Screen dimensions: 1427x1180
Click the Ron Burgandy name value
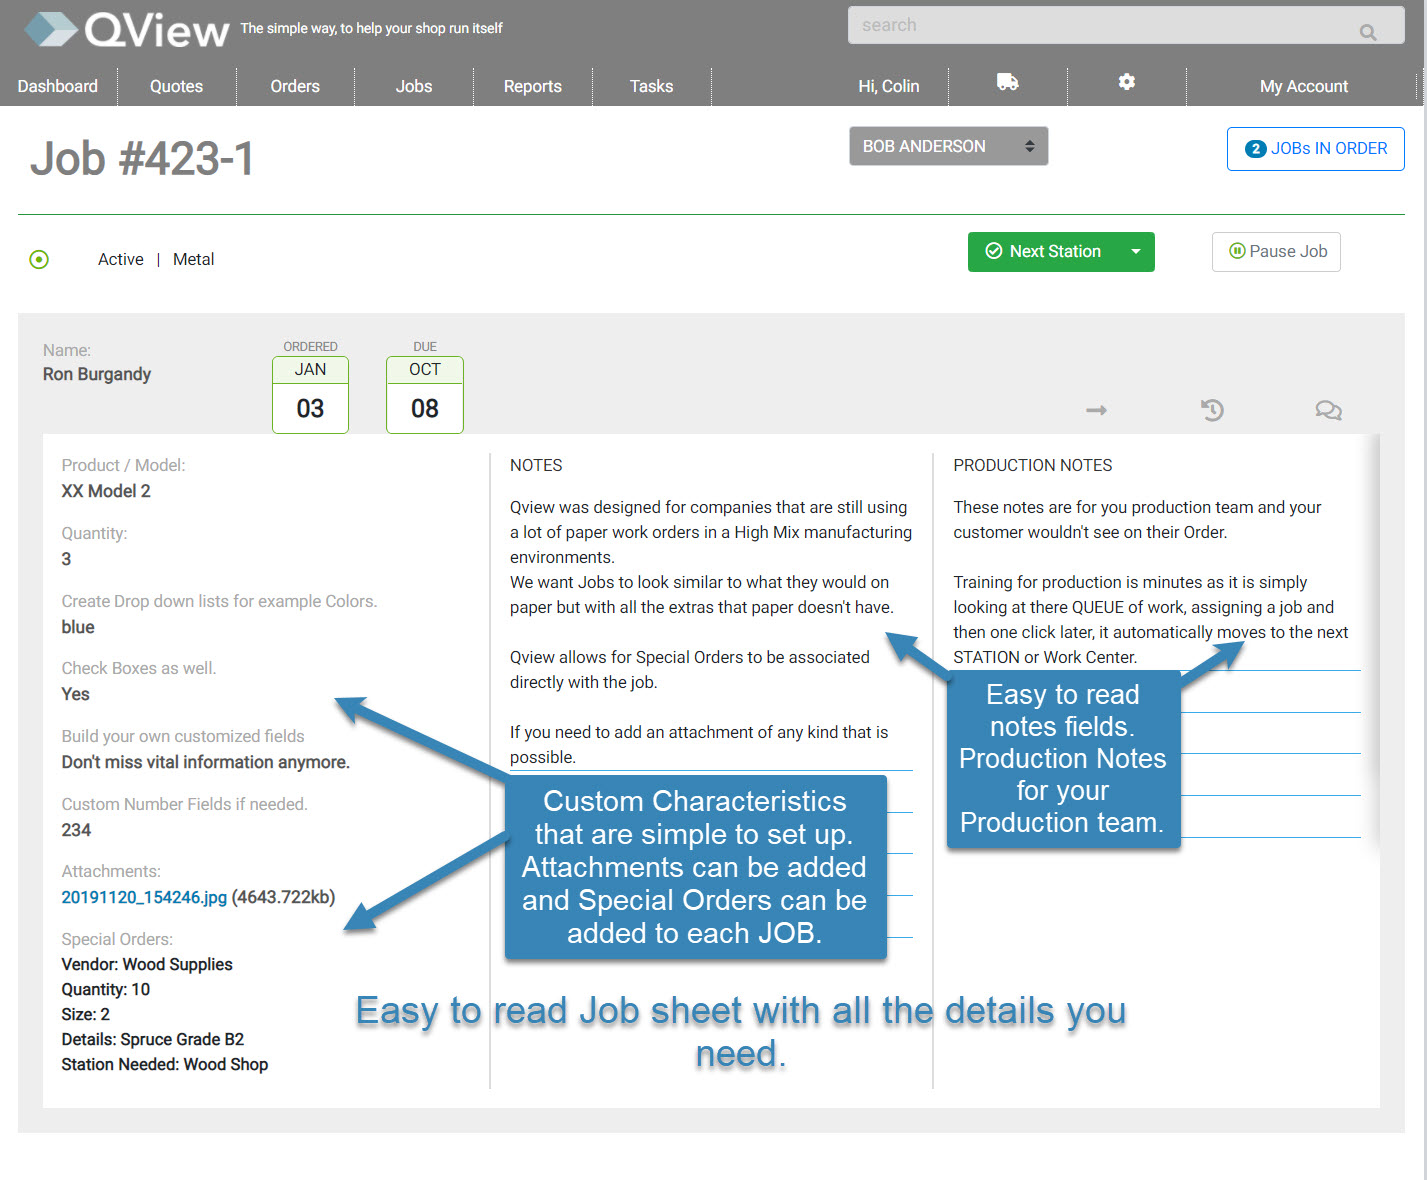coord(97,374)
